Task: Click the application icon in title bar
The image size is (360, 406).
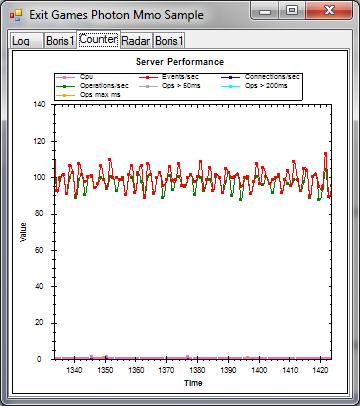Action: click(x=16, y=15)
